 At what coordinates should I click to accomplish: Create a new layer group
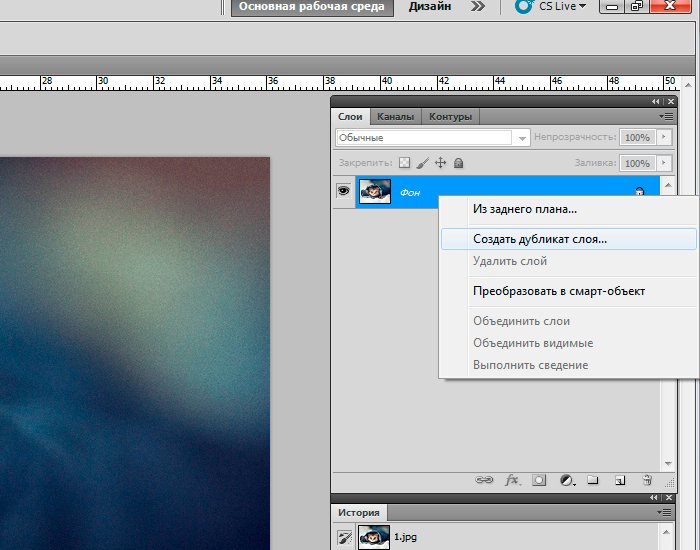coord(593,480)
